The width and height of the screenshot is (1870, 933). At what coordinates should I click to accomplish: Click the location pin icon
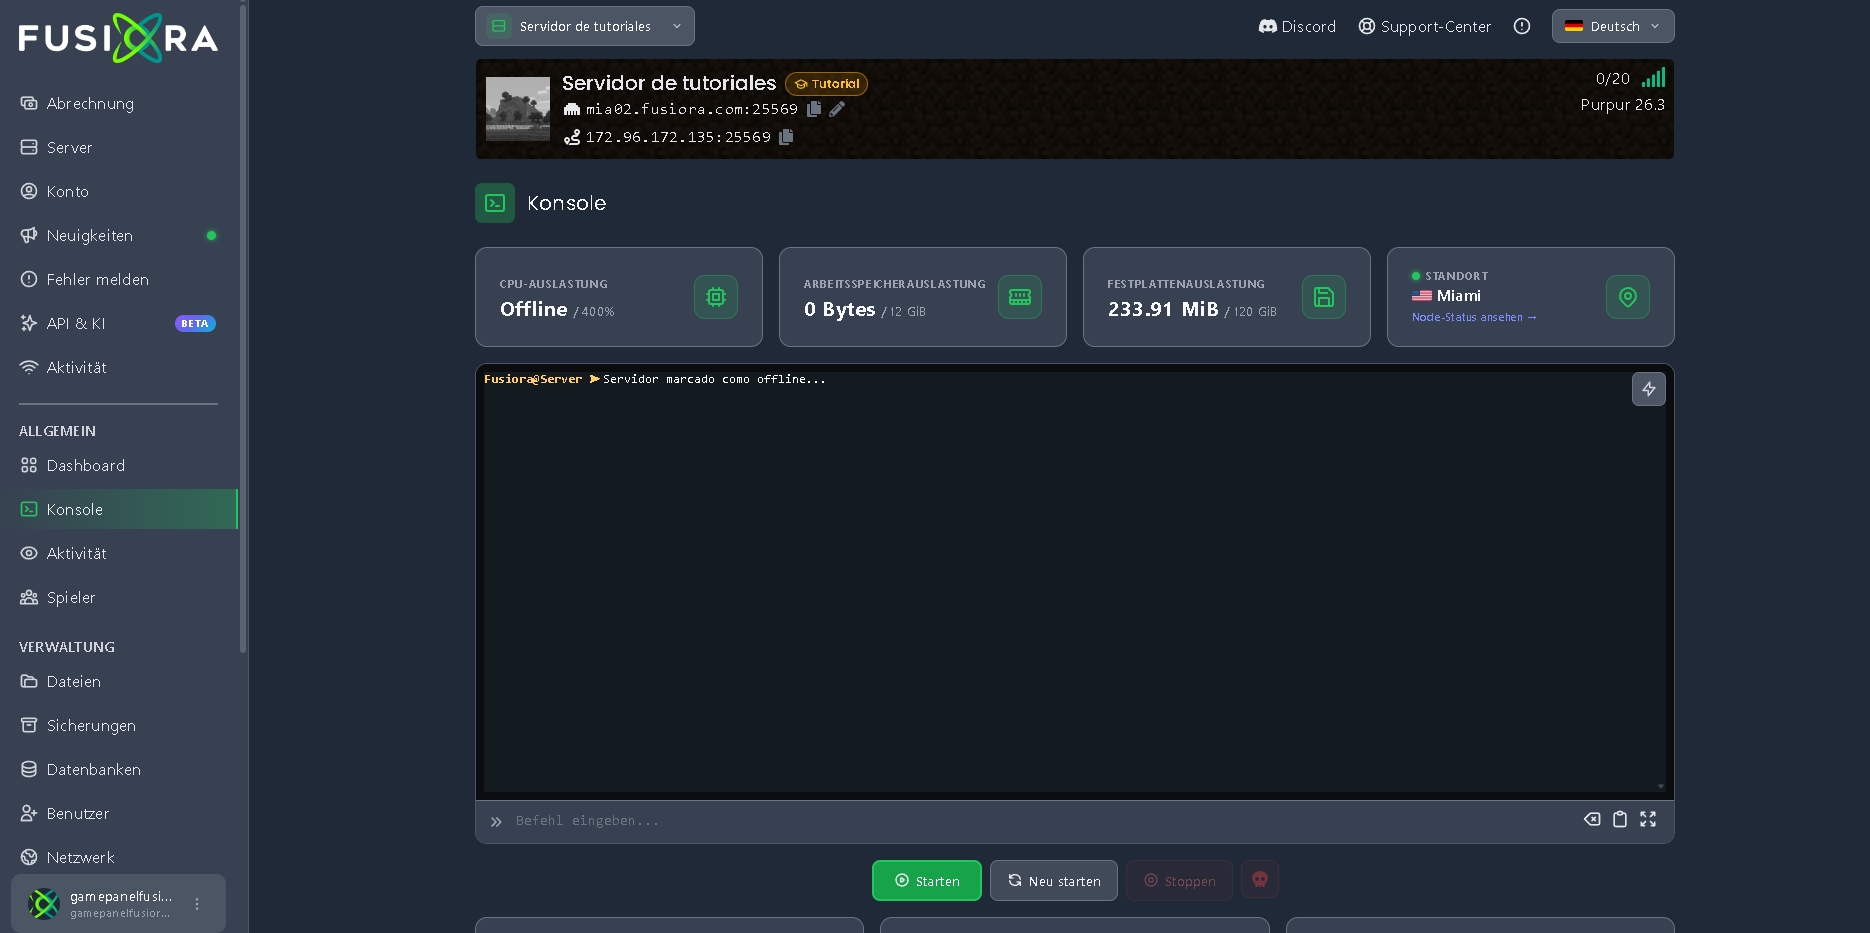[1628, 297]
